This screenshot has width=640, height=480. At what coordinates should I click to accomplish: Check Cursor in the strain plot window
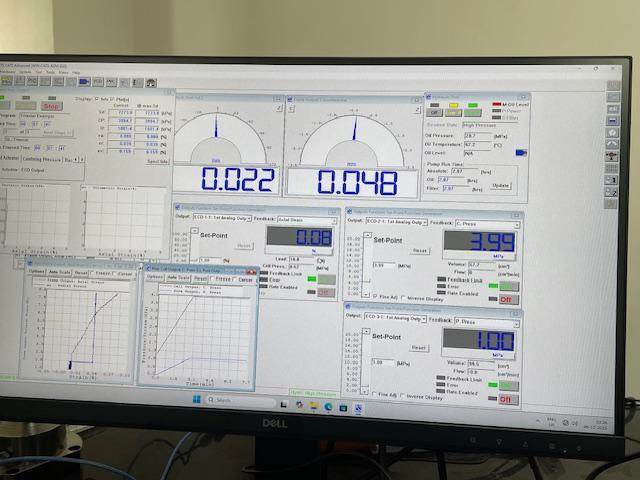(x=116, y=273)
